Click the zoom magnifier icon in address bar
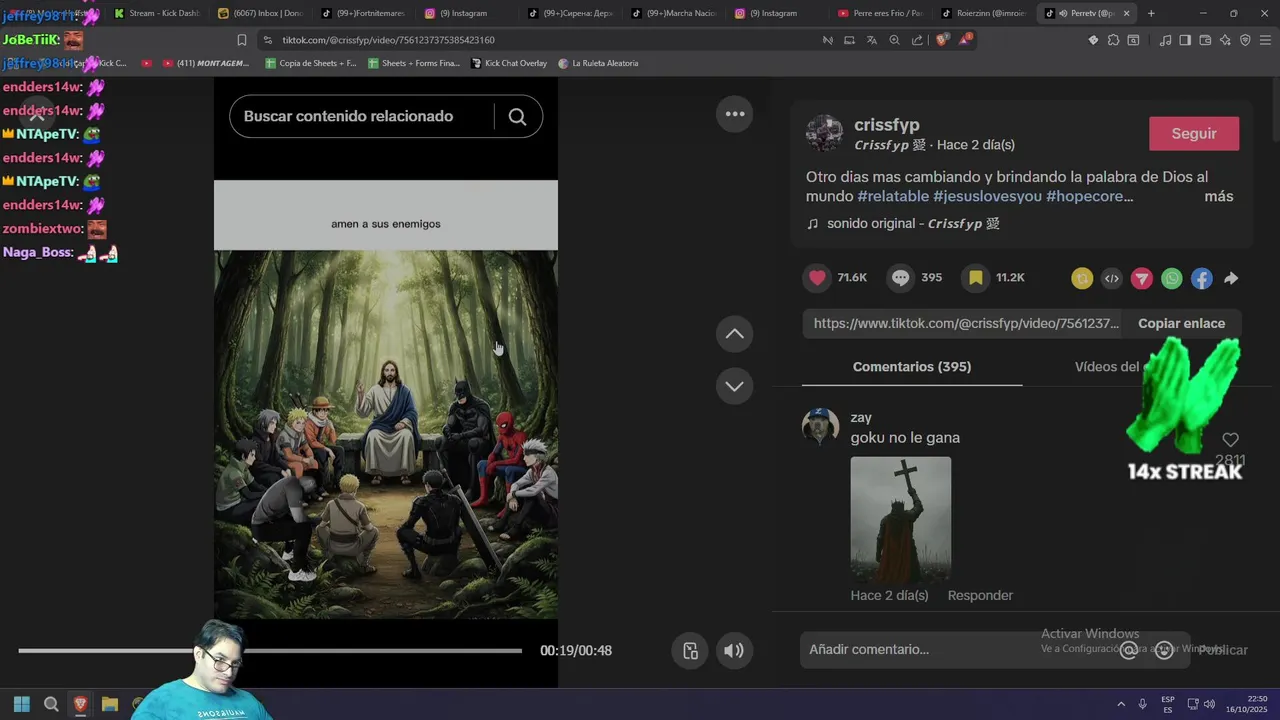This screenshot has height=720, width=1280. coord(895,40)
